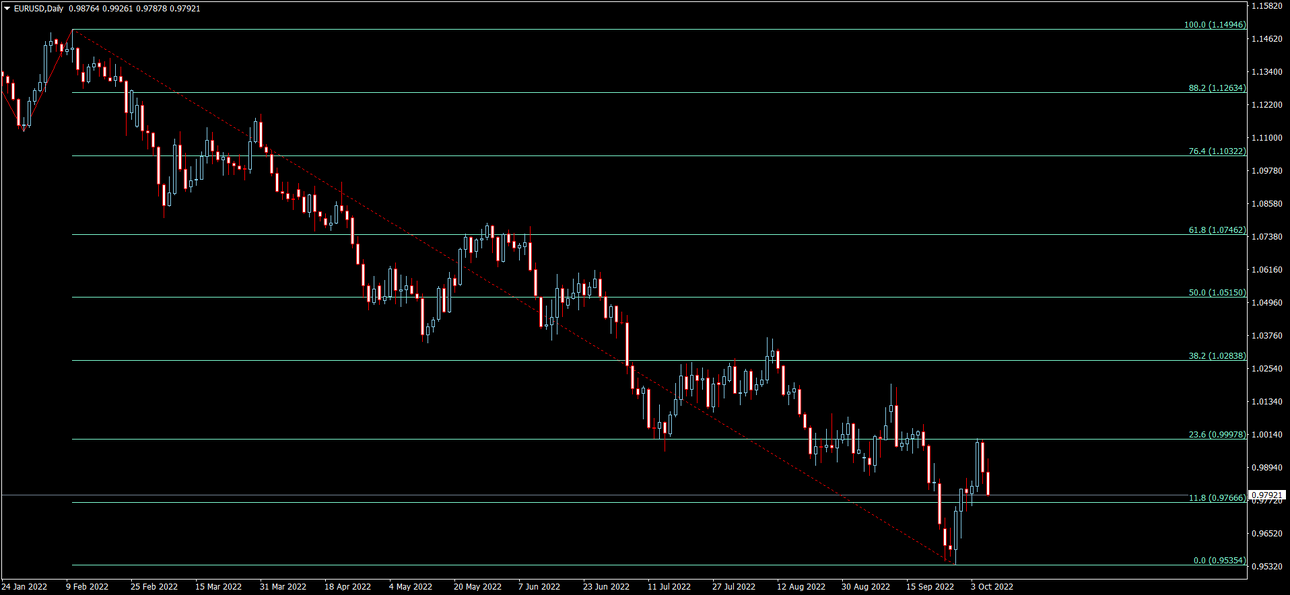This screenshot has width=1290, height=595.
Task: Click the 1.03760 price axis value
Action: point(1268,336)
